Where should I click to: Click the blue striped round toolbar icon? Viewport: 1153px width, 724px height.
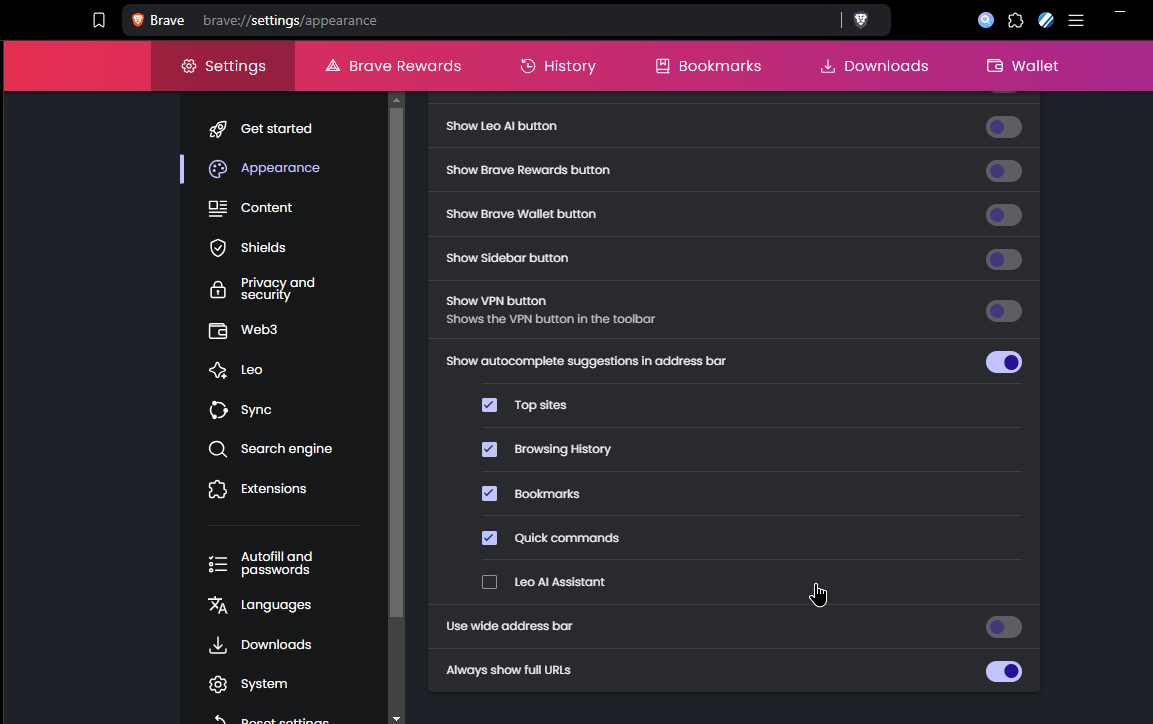(1046, 21)
